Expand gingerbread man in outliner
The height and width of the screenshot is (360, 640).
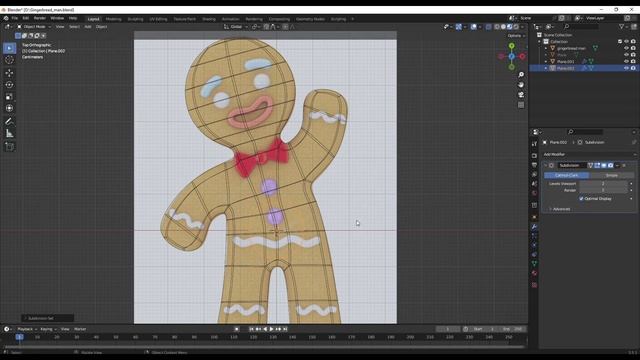546,48
